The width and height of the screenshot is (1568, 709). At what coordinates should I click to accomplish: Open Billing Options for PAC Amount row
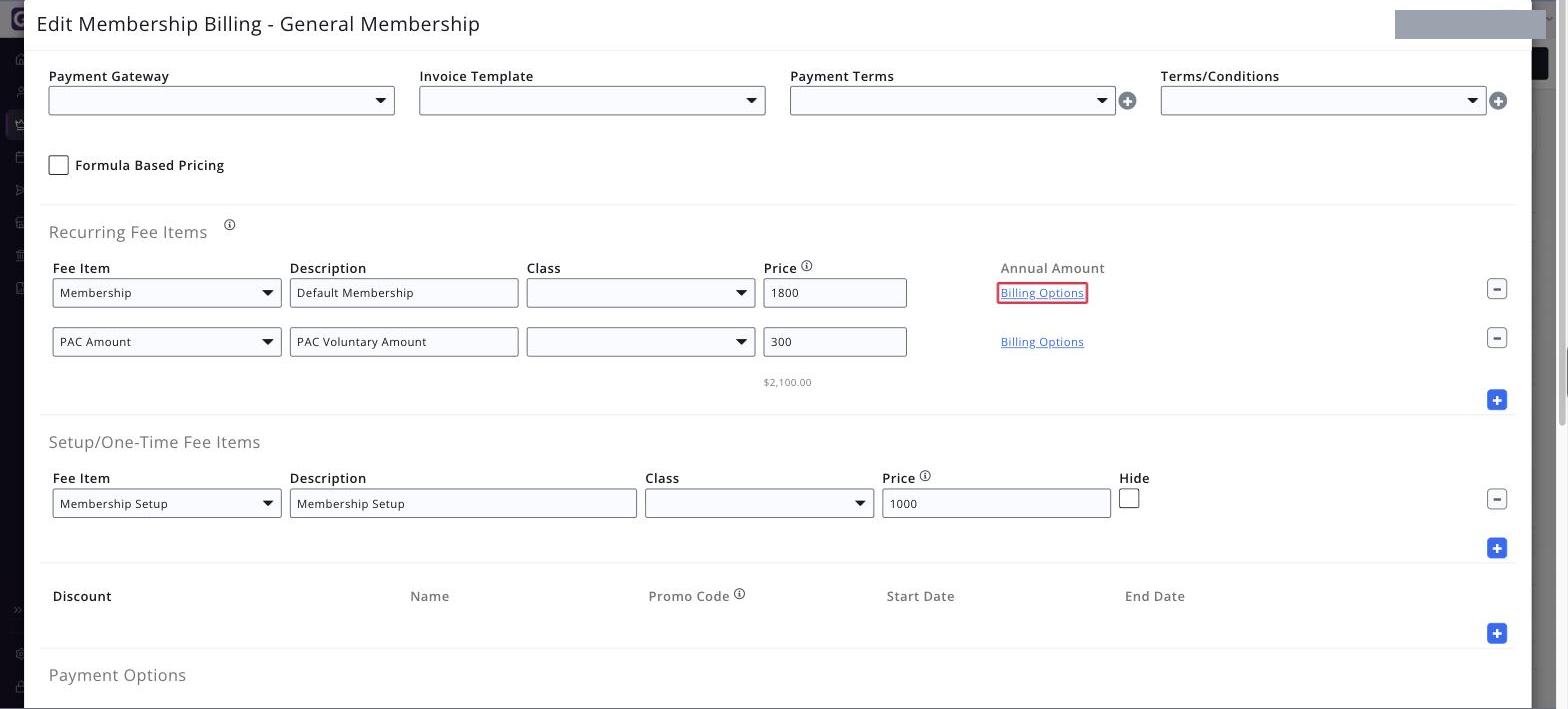point(1042,342)
